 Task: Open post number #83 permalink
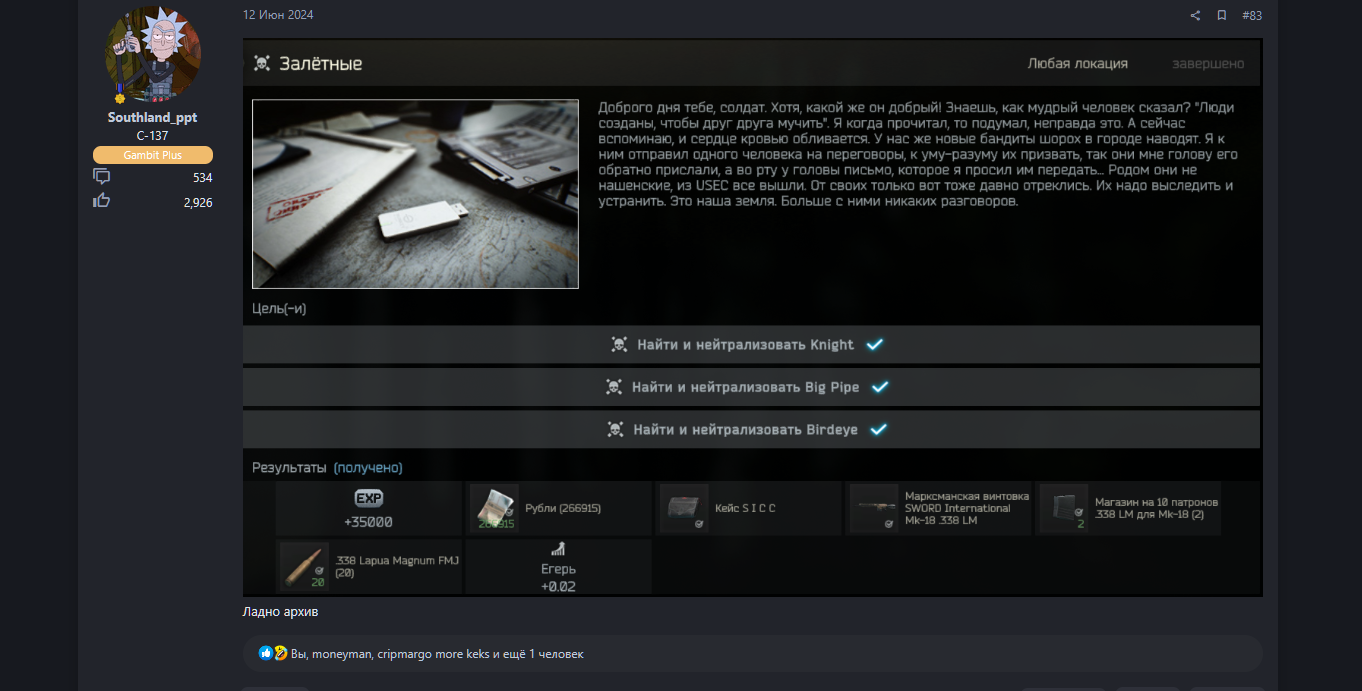pos(1251,16)
